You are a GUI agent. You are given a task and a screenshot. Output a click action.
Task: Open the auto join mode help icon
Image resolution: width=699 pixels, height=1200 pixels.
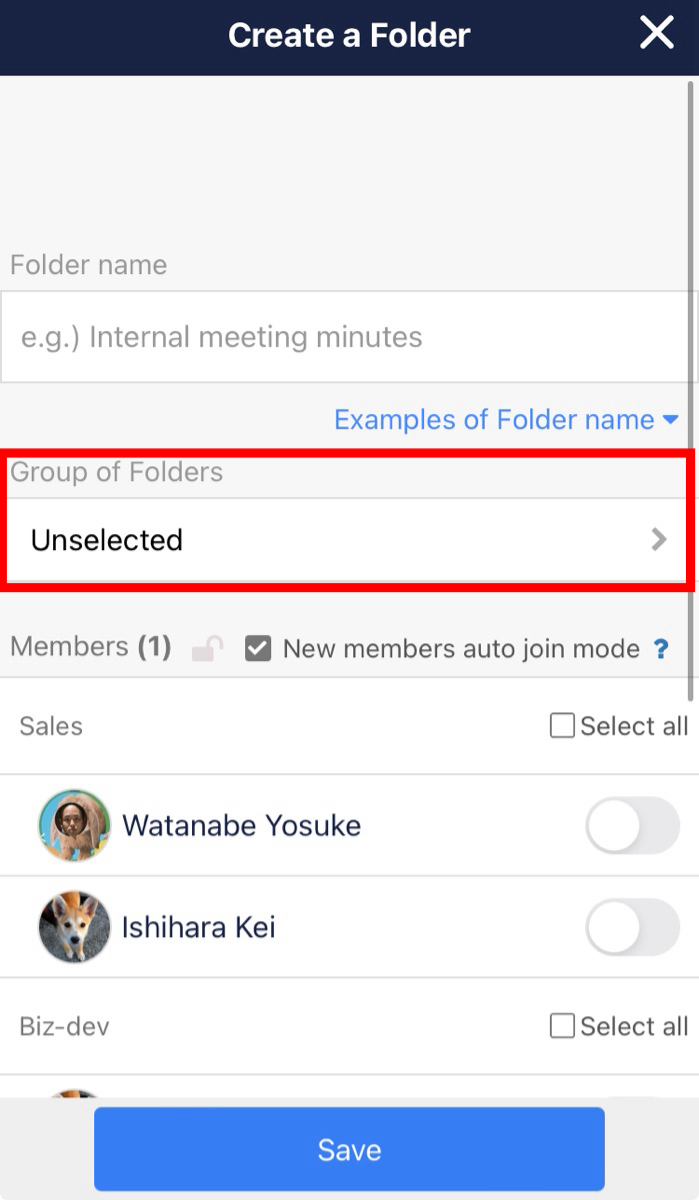point(661,649)
